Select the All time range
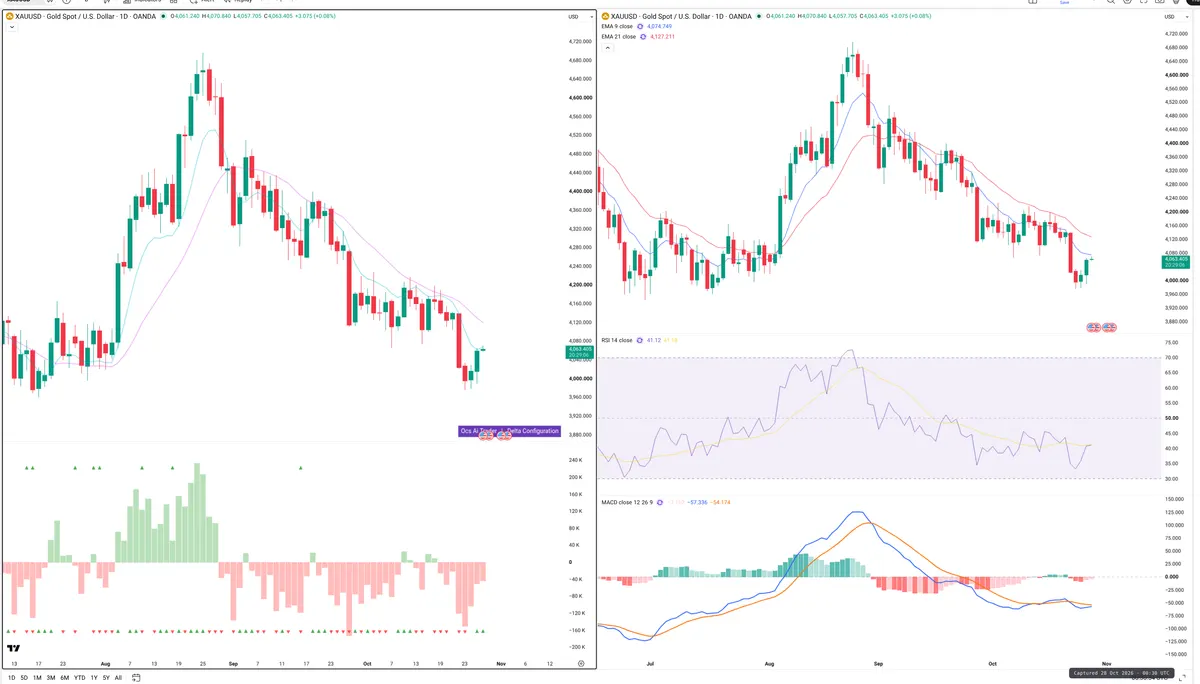This screenshot has width=1200, height=684. pyautogui.click(x=118, y=678)
